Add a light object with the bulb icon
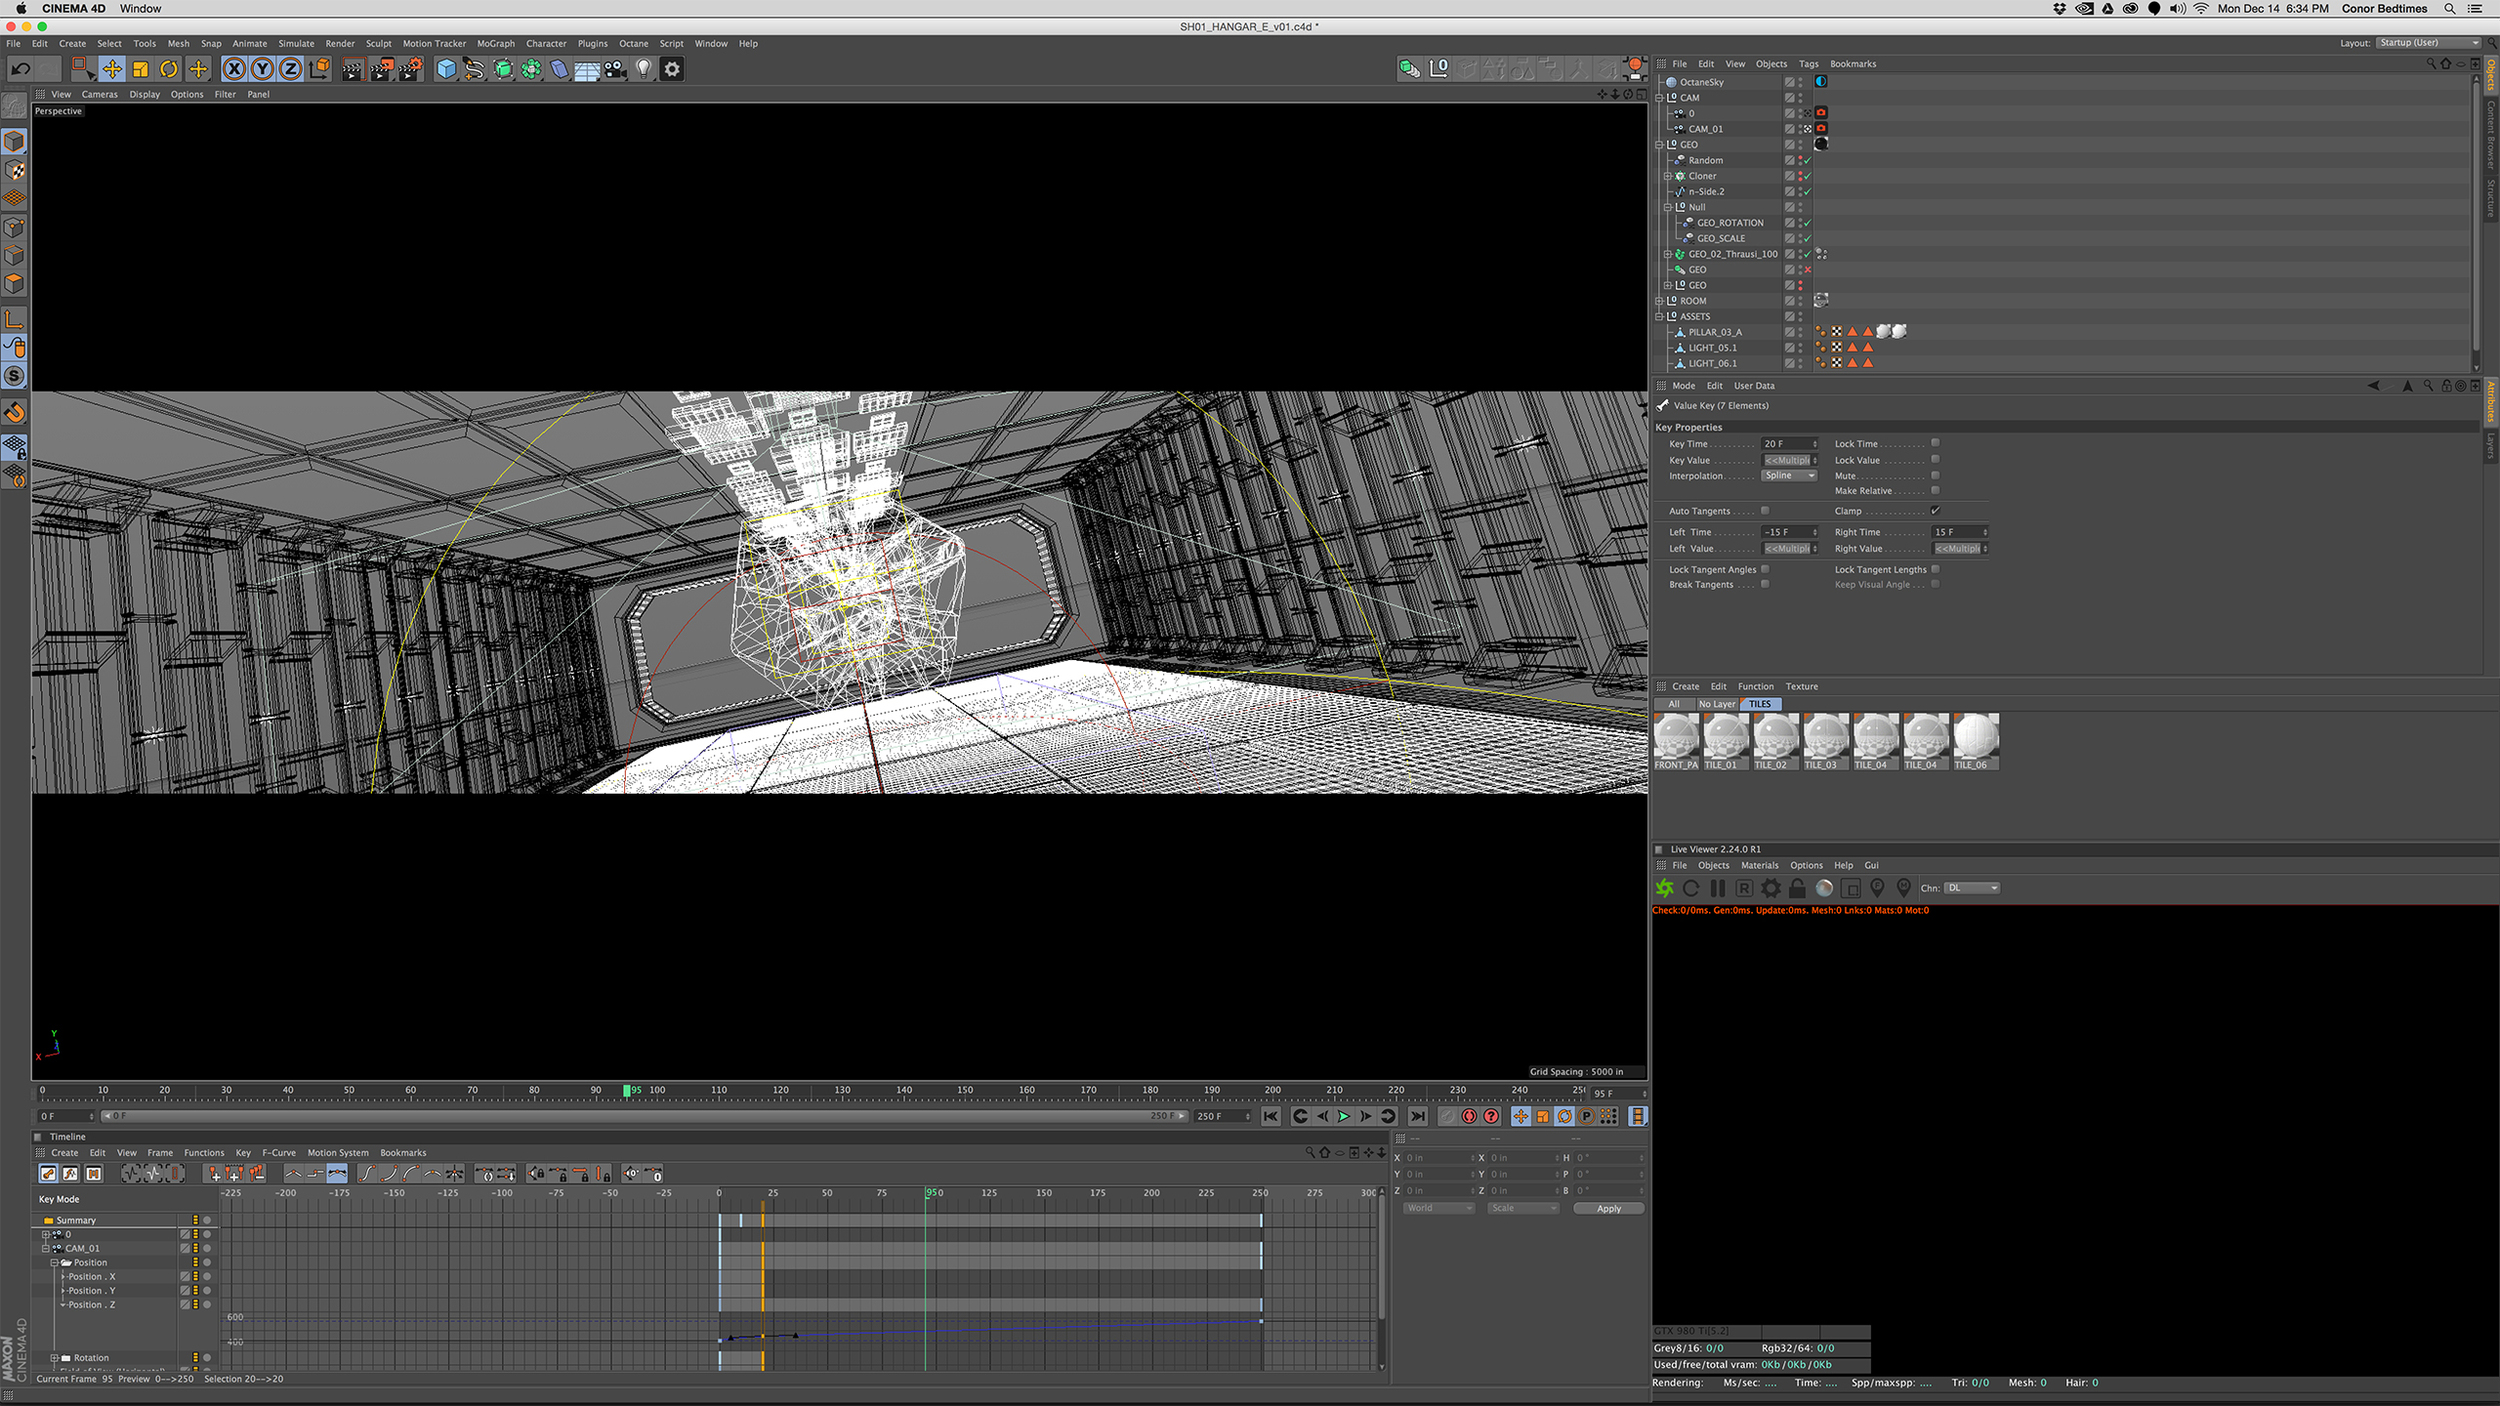This screenshot has height=1406, width=2500. [644, 69]
